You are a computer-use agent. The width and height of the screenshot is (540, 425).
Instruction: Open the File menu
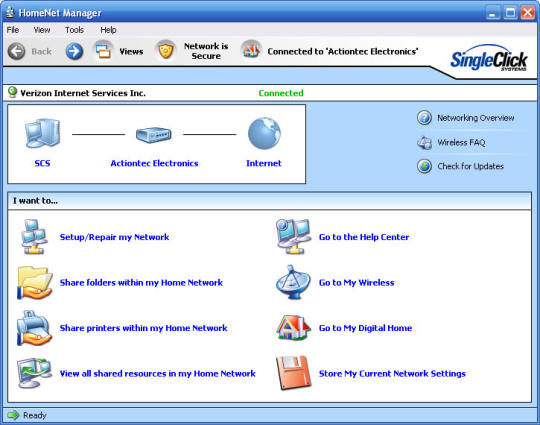tap(13, 30)
